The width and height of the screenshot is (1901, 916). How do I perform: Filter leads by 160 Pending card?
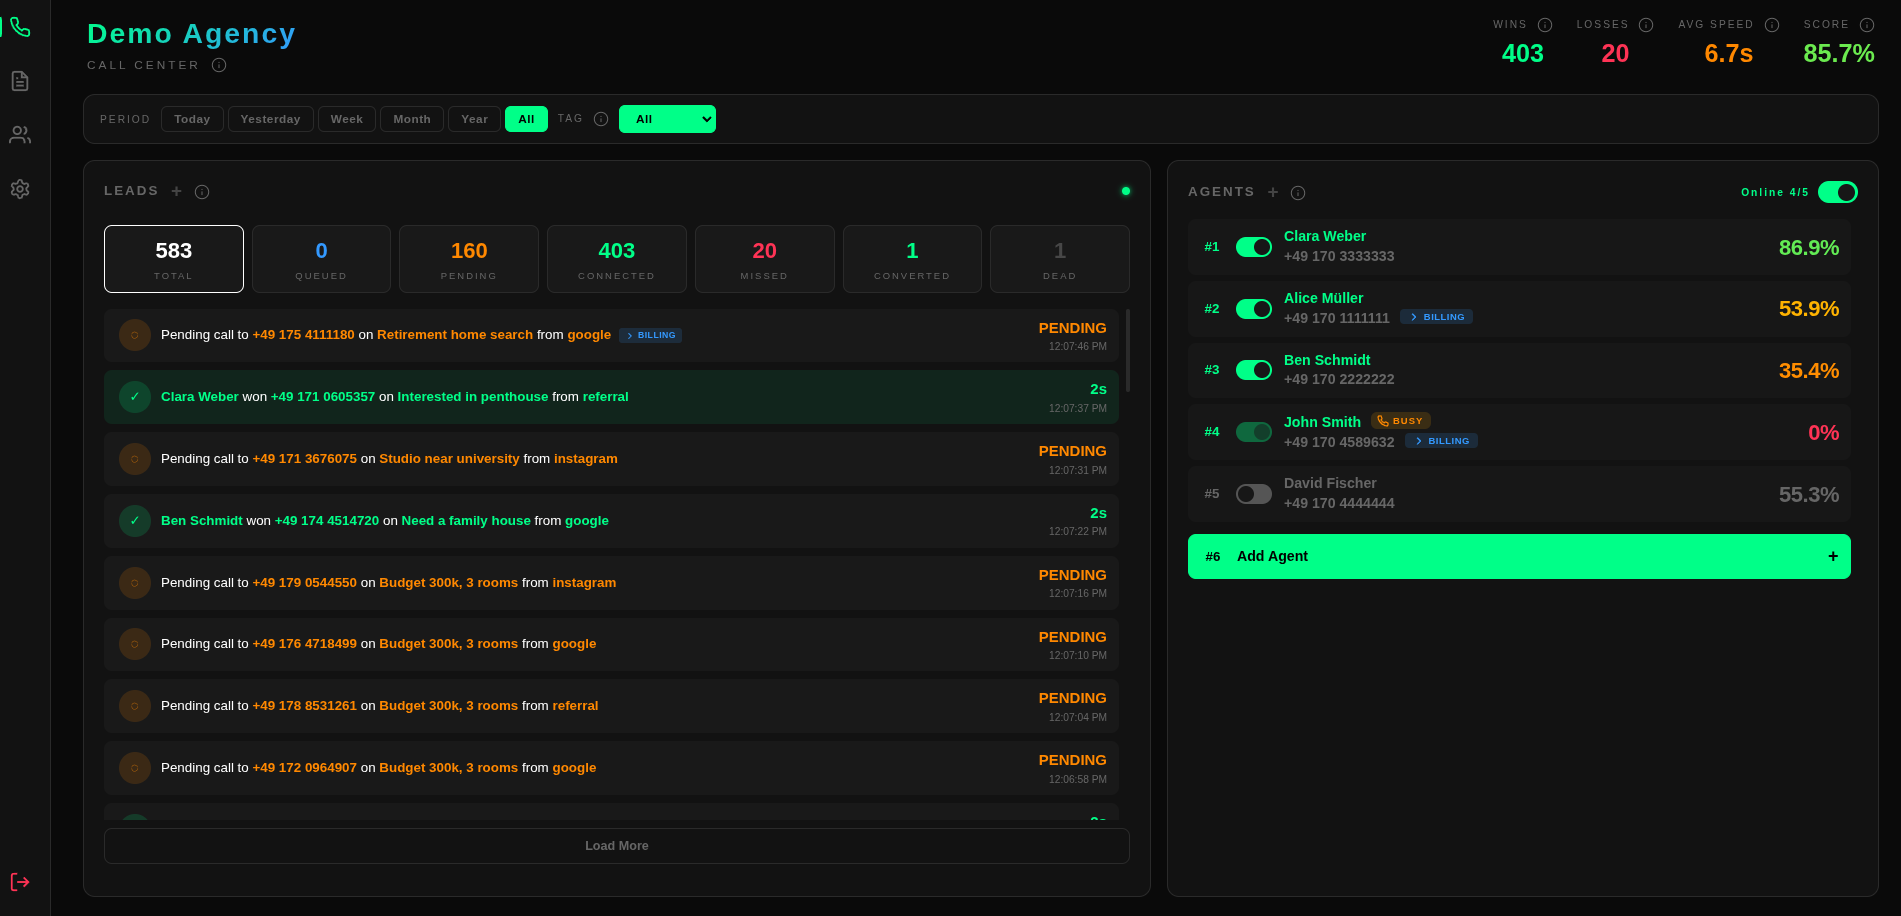469,259
